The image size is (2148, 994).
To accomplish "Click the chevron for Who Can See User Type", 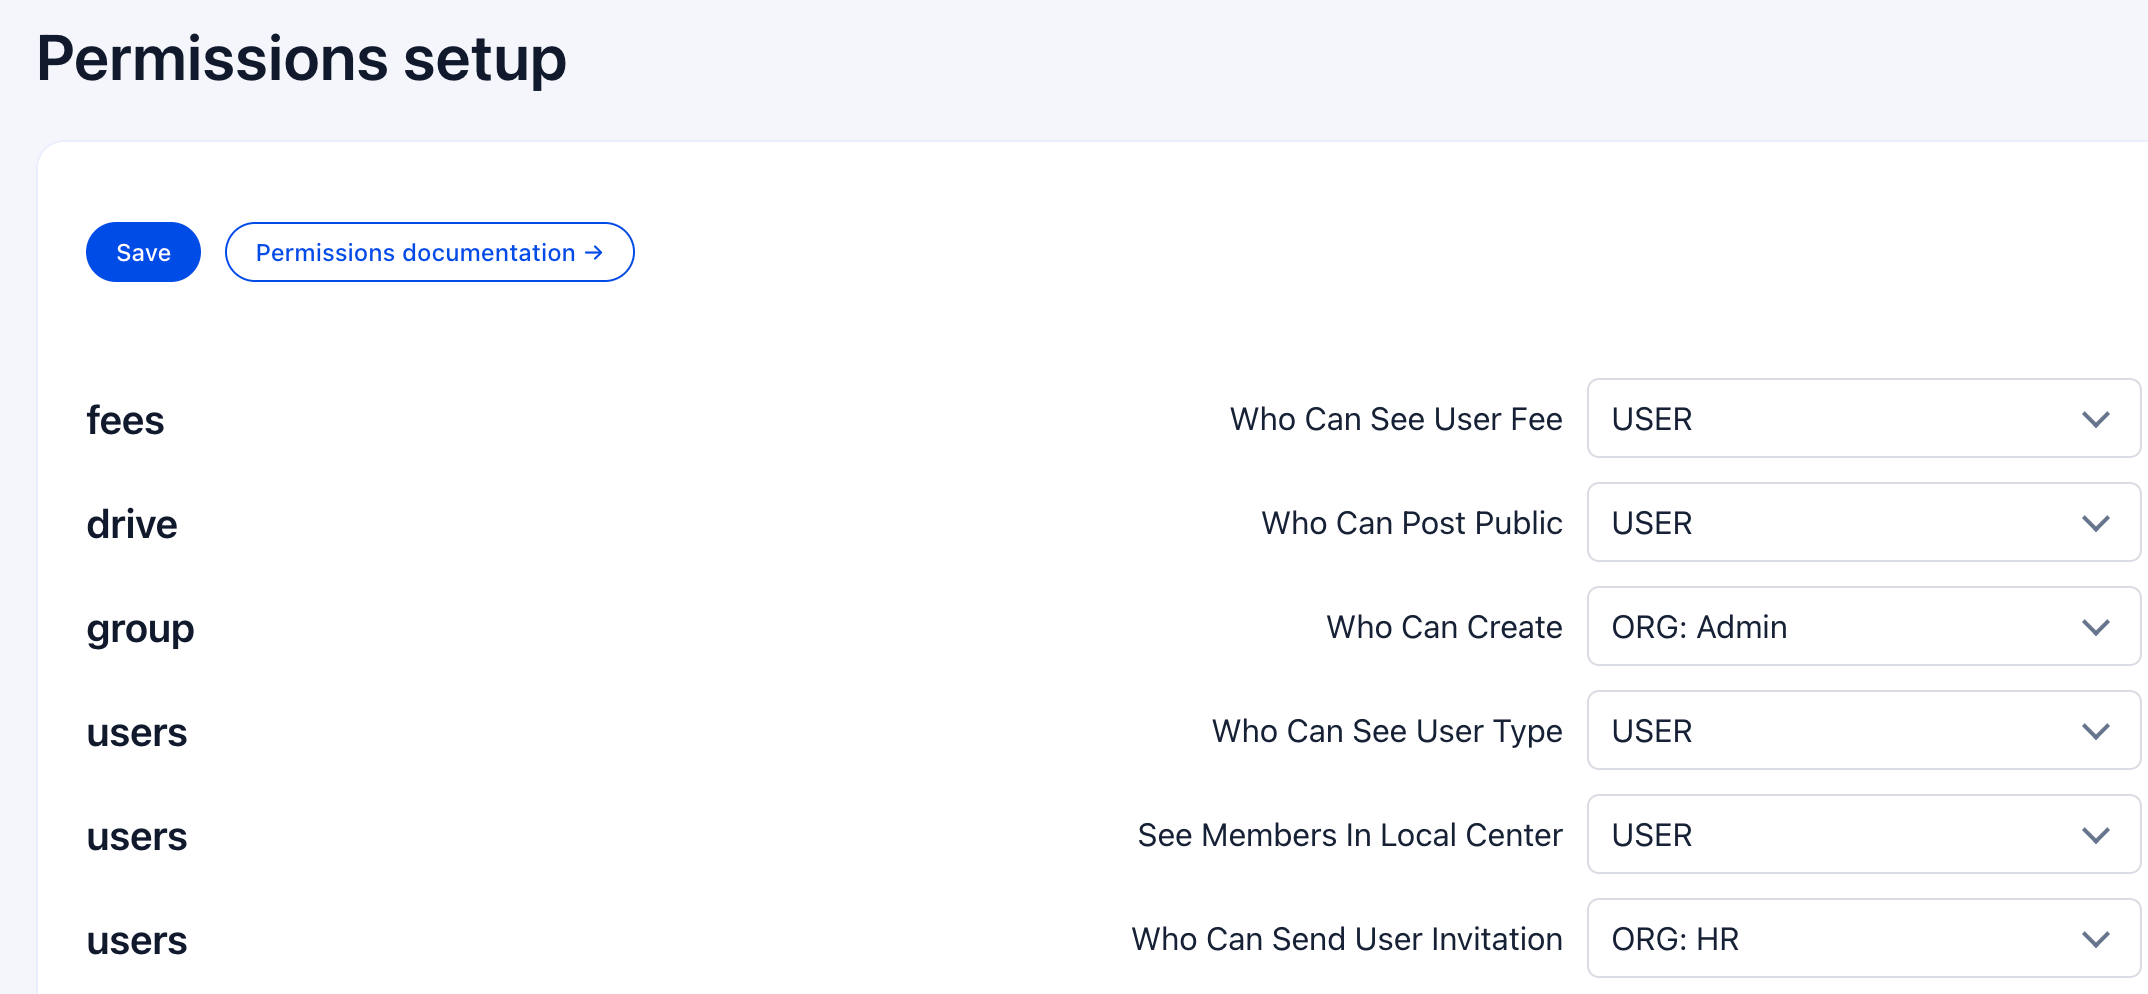I will [2095, 731].
